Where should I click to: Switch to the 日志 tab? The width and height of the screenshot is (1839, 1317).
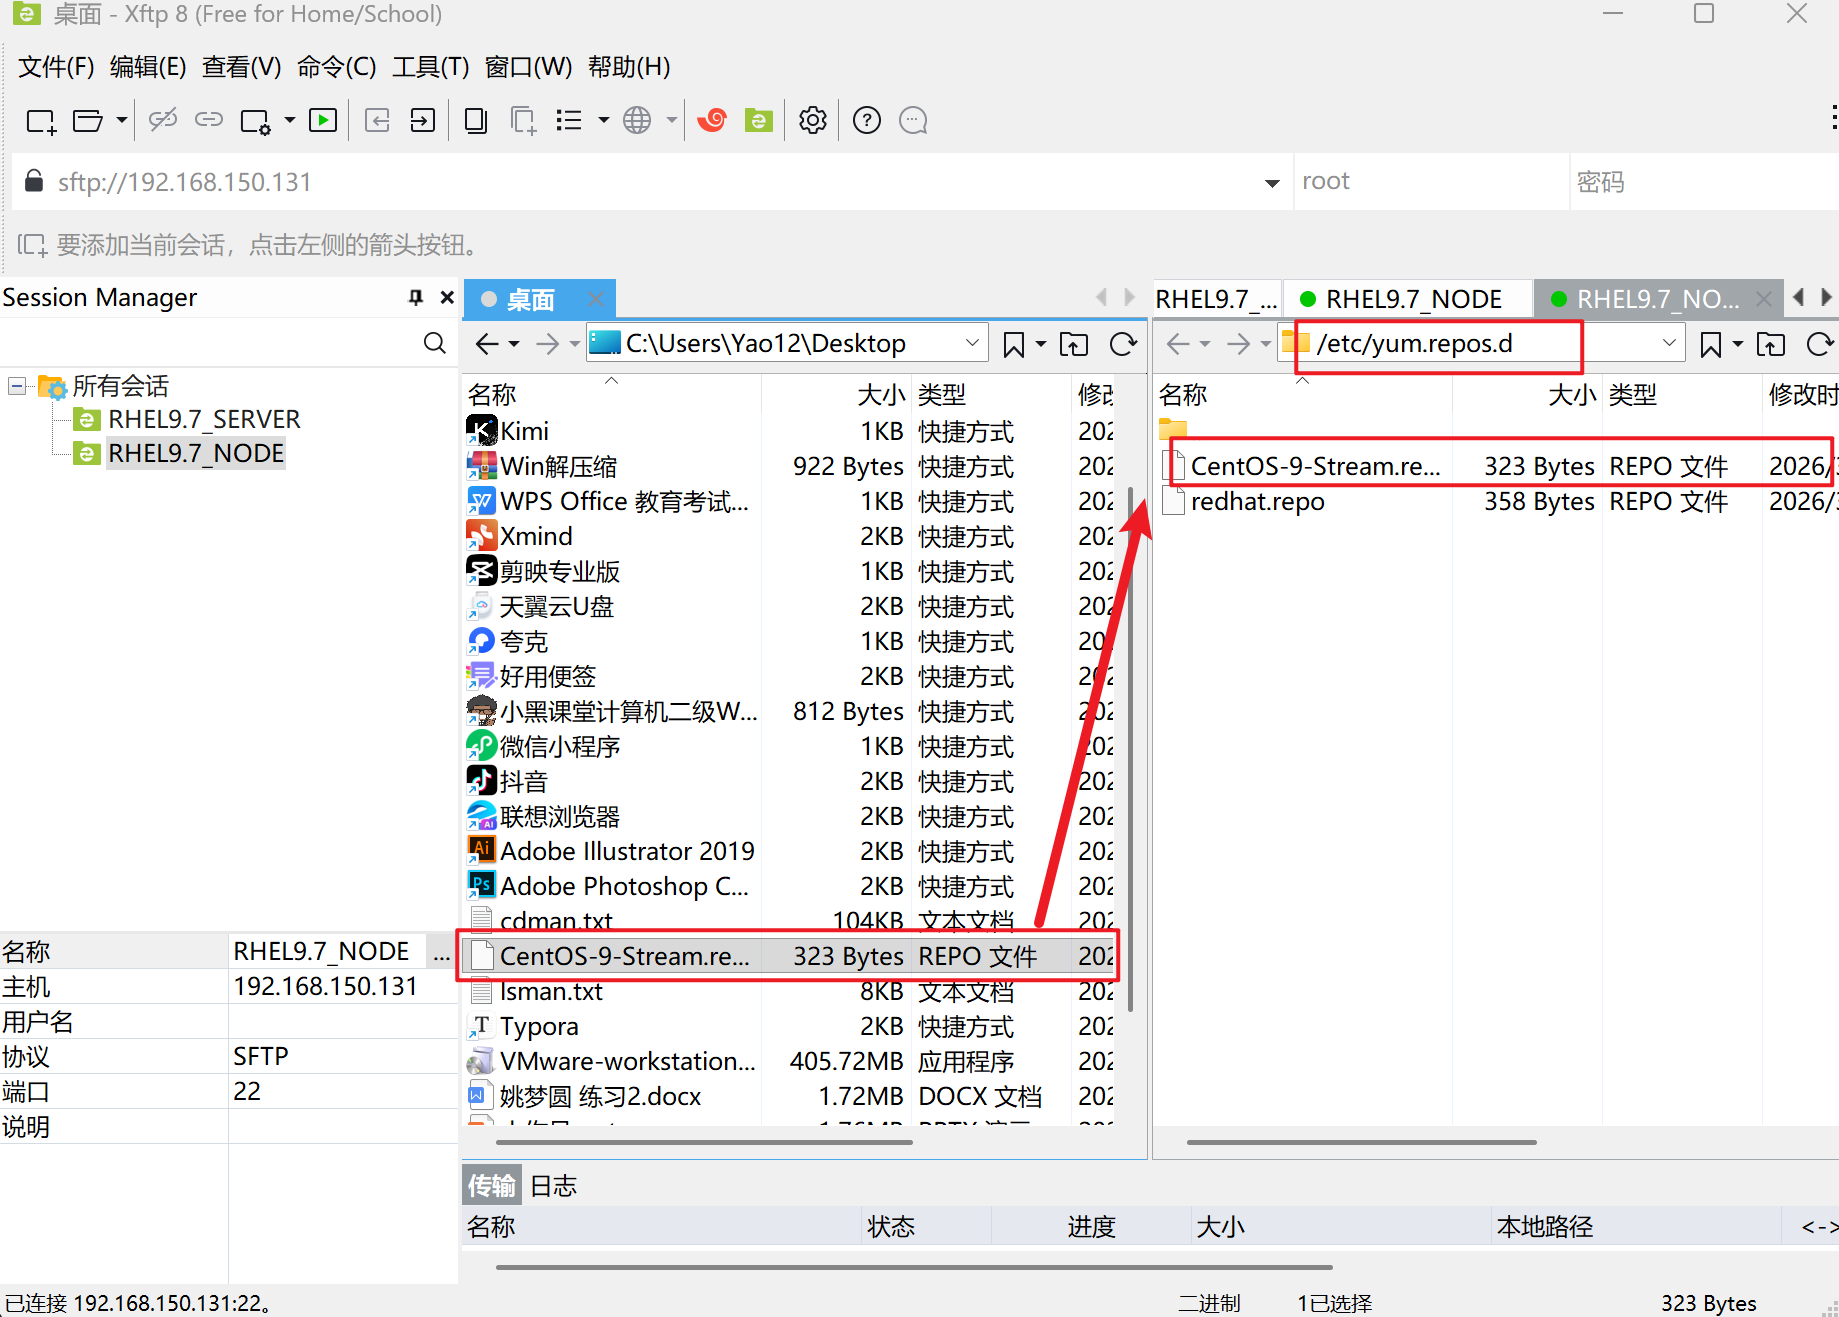coord(554,1186)
